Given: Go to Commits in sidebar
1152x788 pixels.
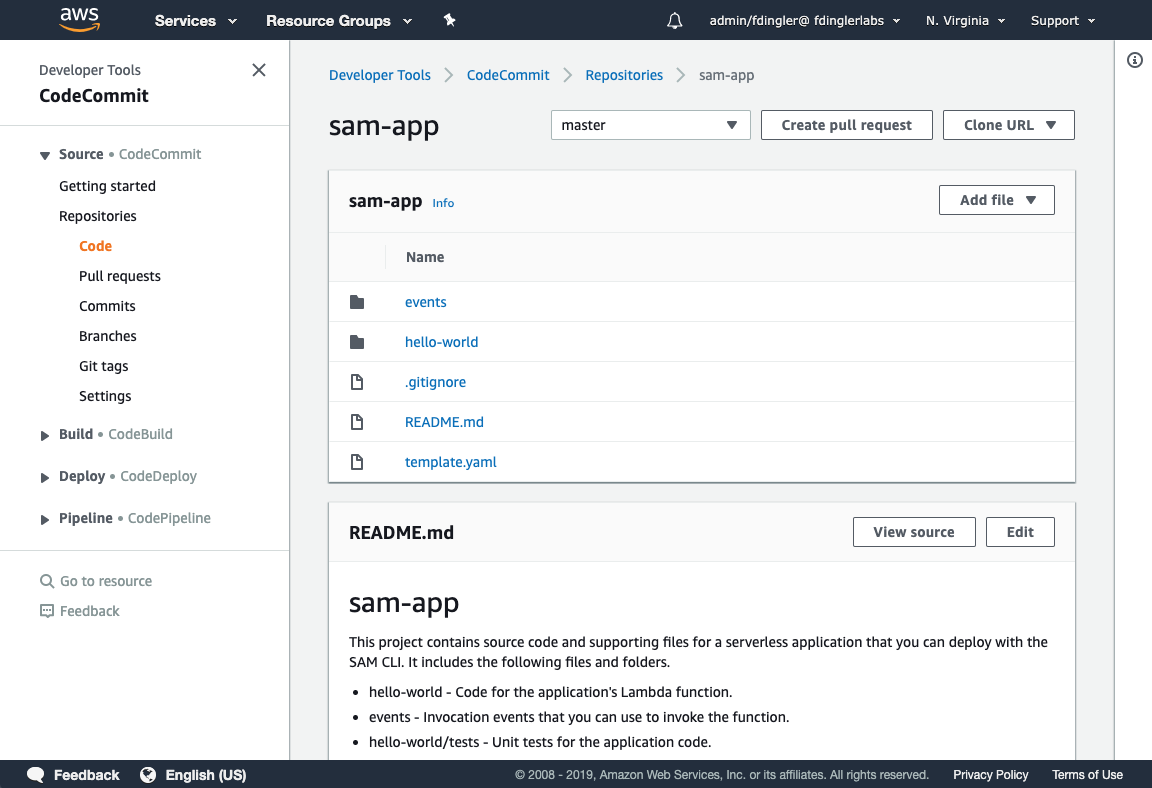Looking at the screenshot, I should (107, 306).
